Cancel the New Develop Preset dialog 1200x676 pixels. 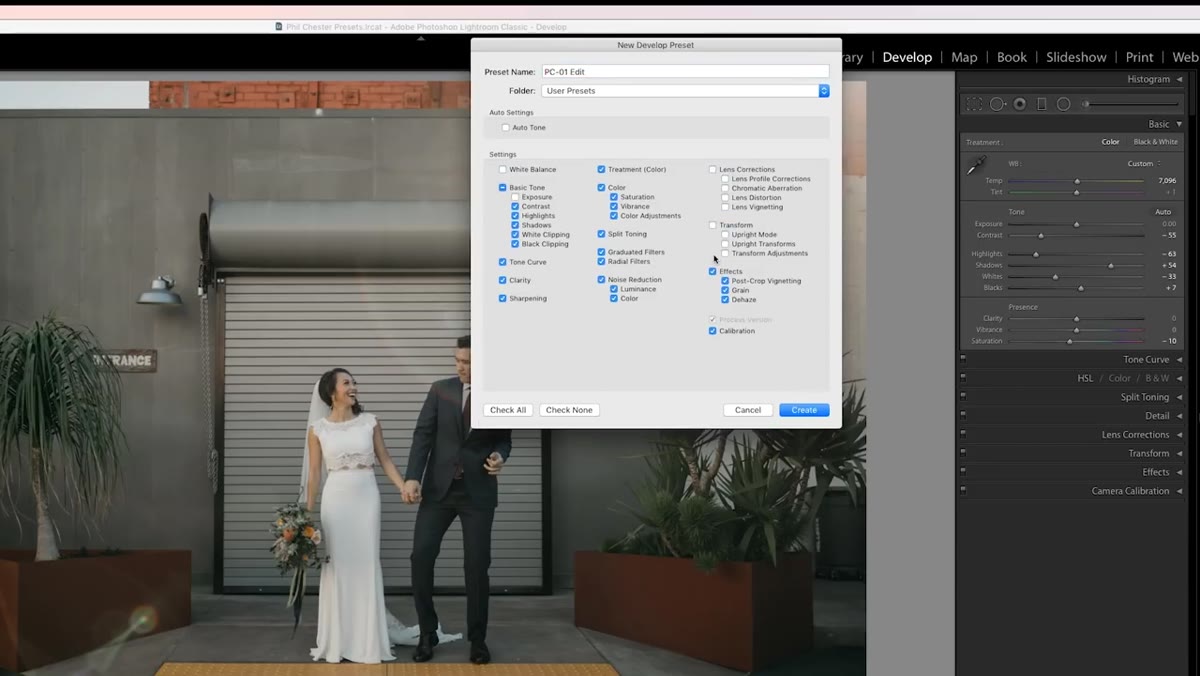tap(748, 410)
